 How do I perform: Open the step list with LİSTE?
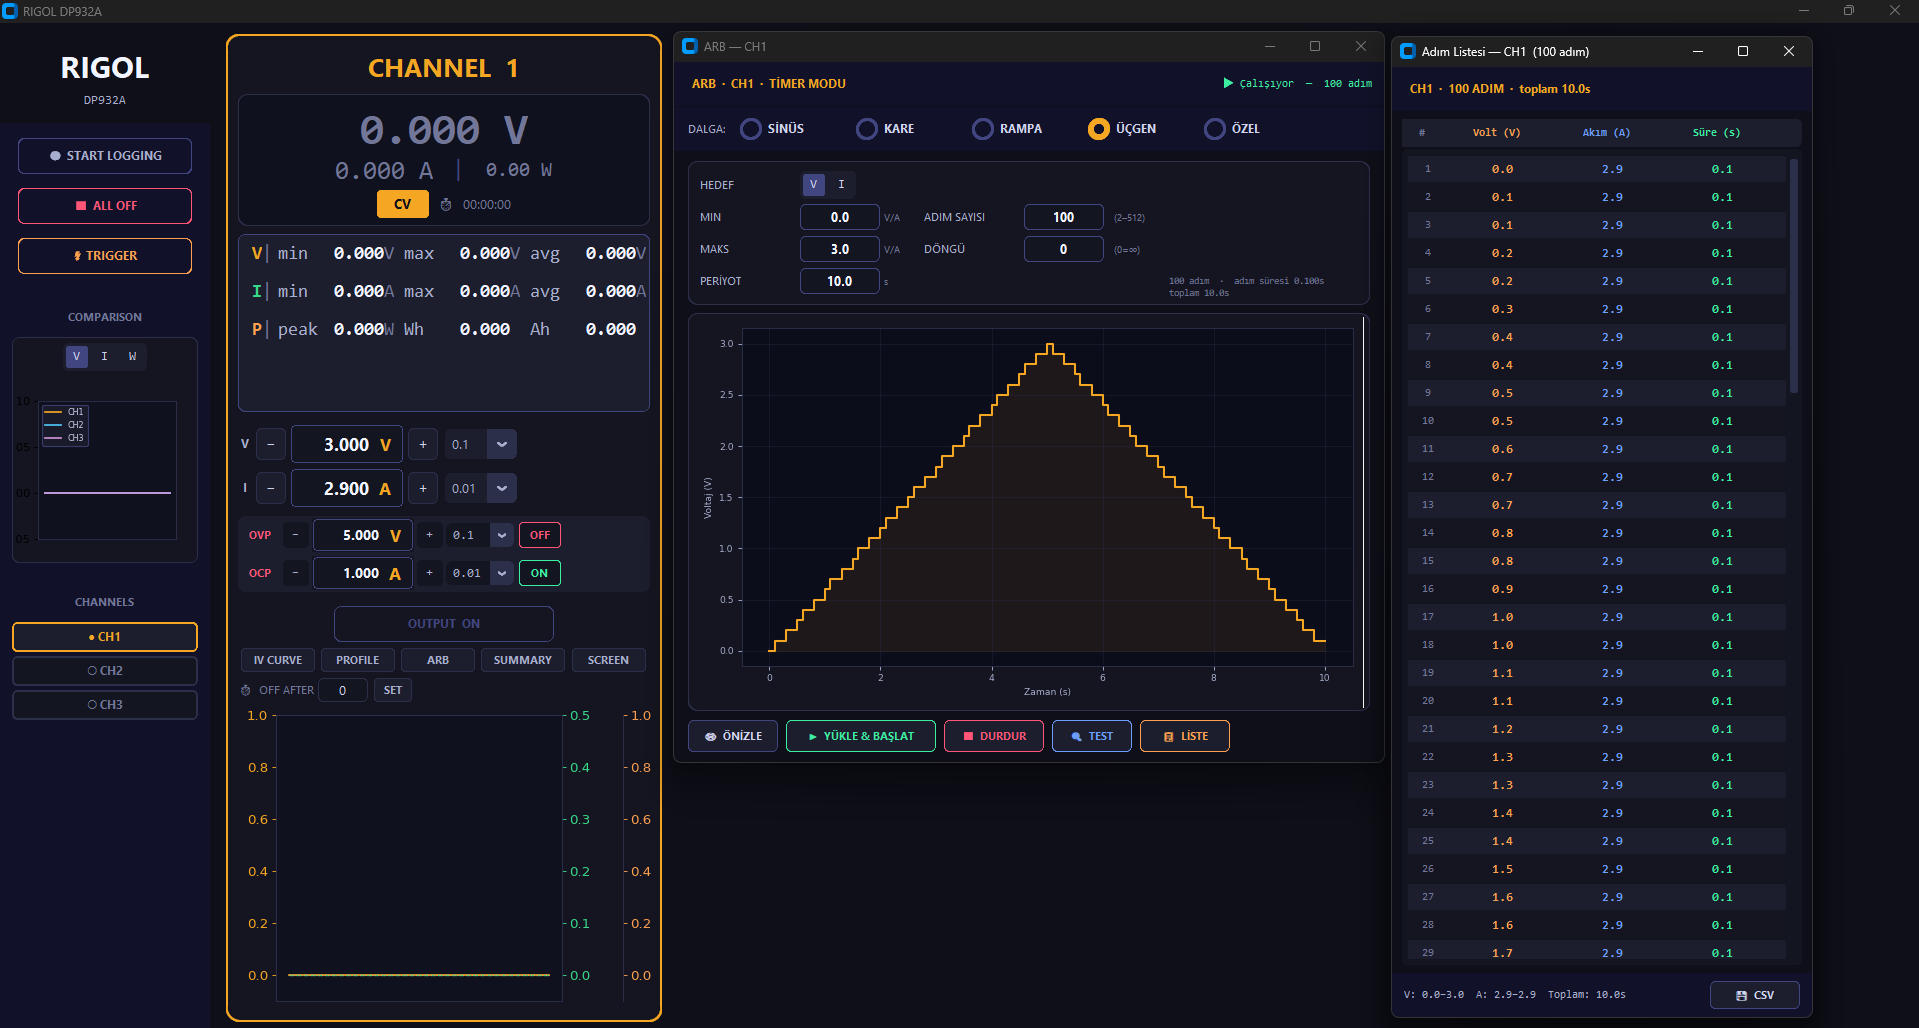tap(1185, 736)
